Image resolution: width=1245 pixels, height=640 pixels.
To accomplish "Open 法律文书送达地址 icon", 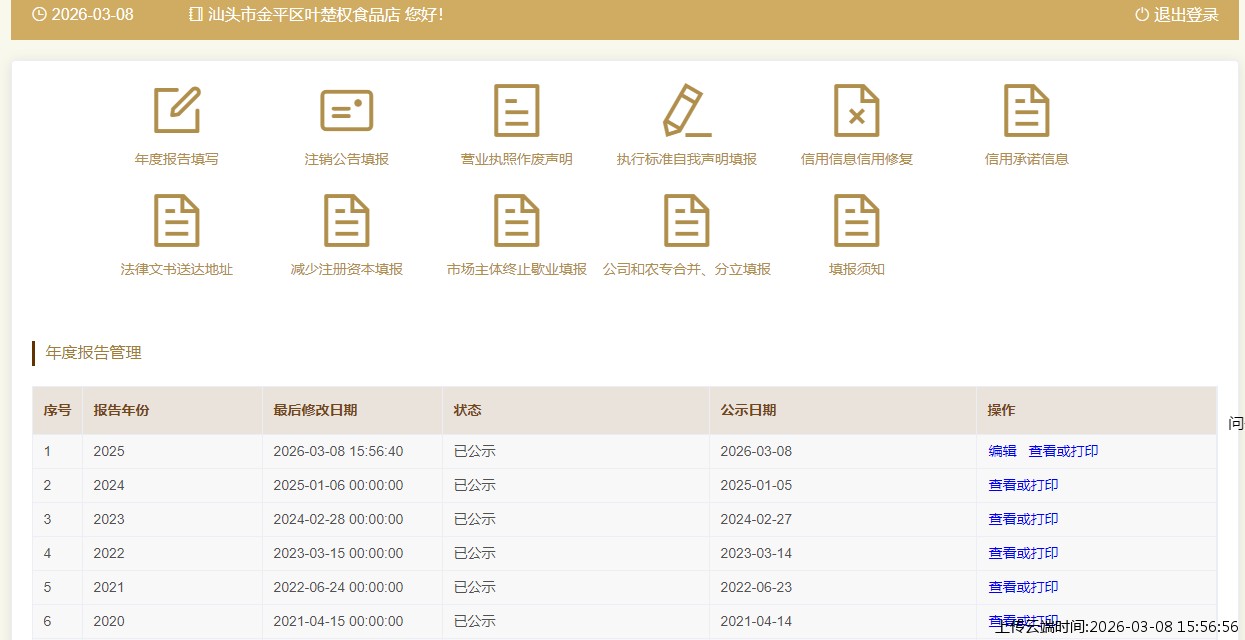I will (177, 221).
